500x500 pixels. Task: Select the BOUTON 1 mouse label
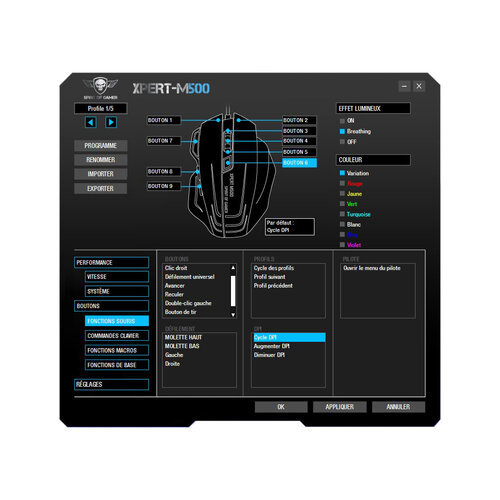click(x=164, y=120)
